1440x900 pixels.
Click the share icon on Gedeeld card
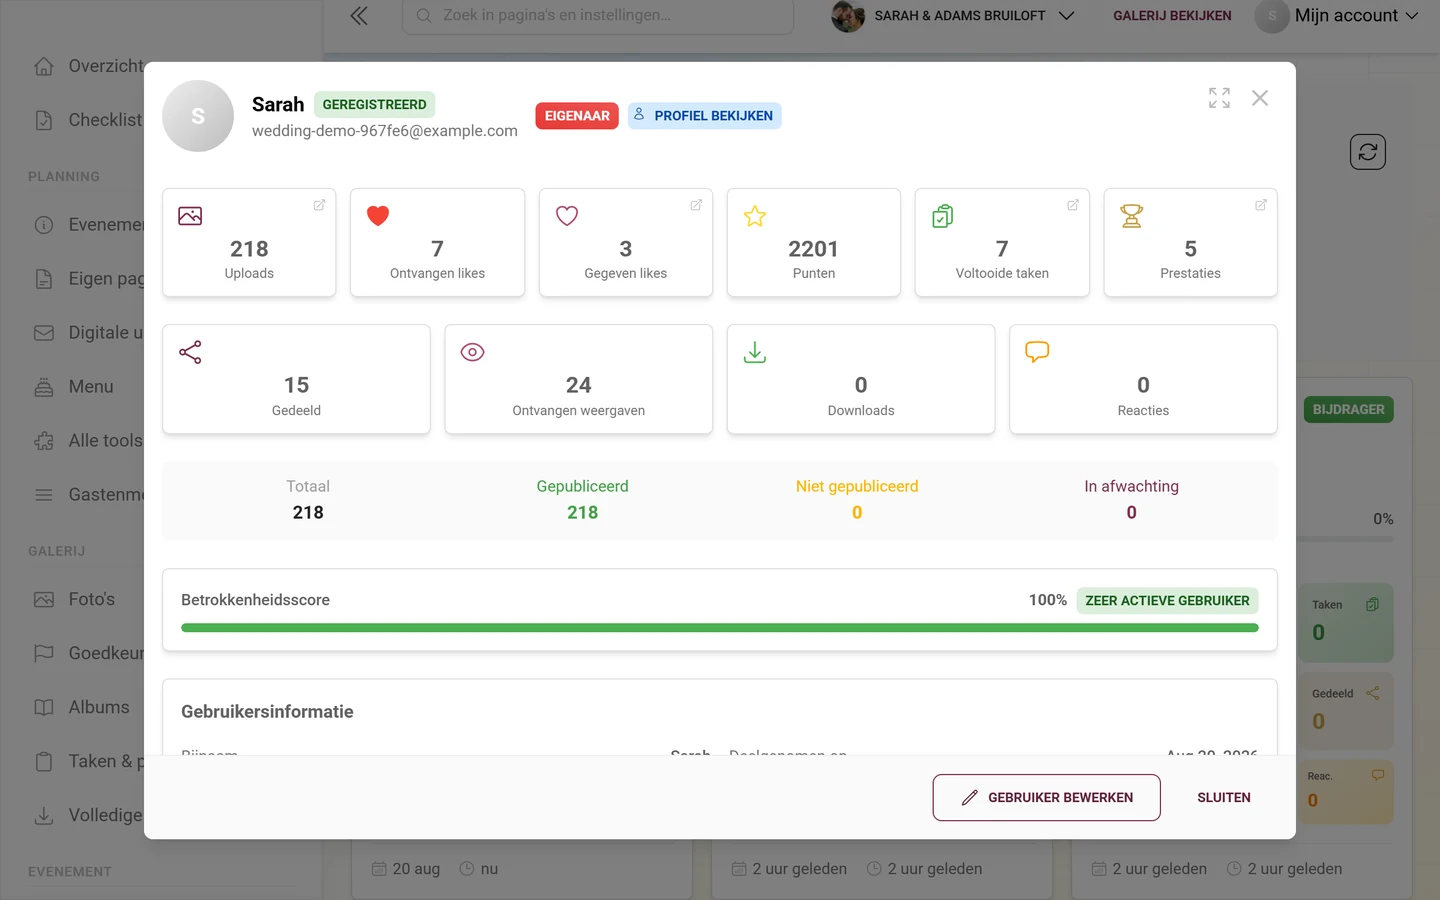coord(190,352)
